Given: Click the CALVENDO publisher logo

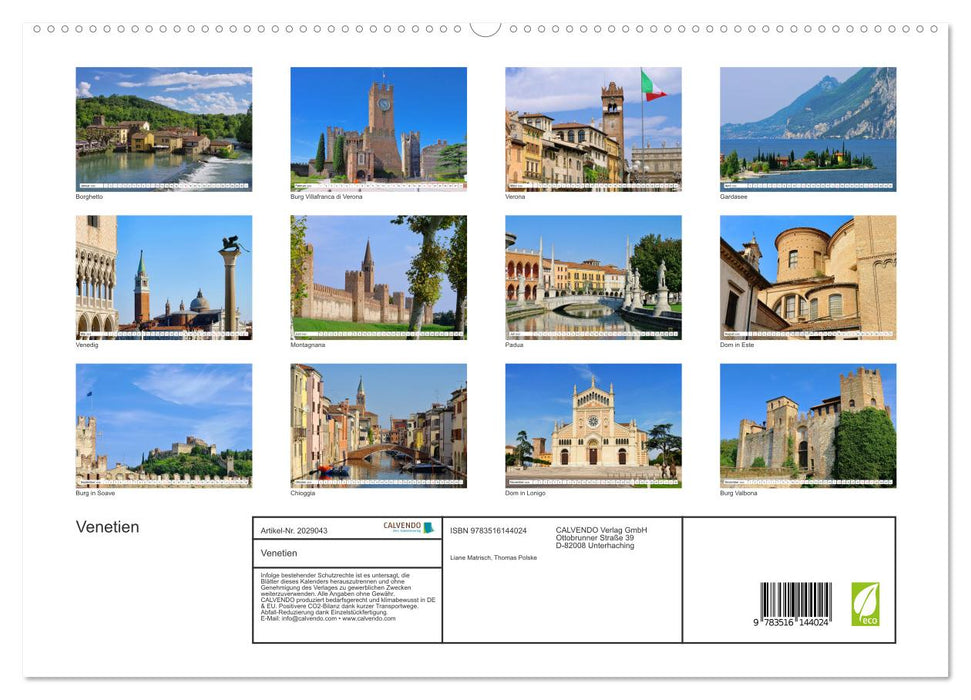Looking at the screenshot, I should click(404, 527).
